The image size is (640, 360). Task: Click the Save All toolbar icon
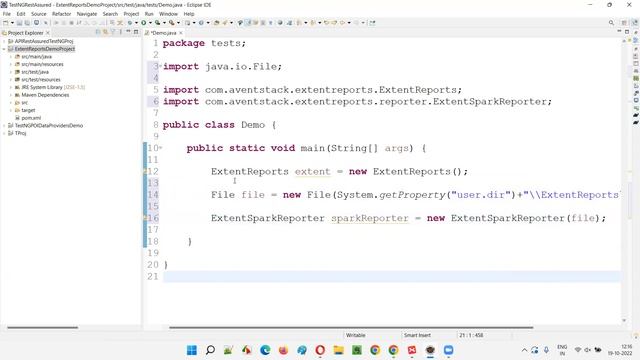click(x=27, y=23)
